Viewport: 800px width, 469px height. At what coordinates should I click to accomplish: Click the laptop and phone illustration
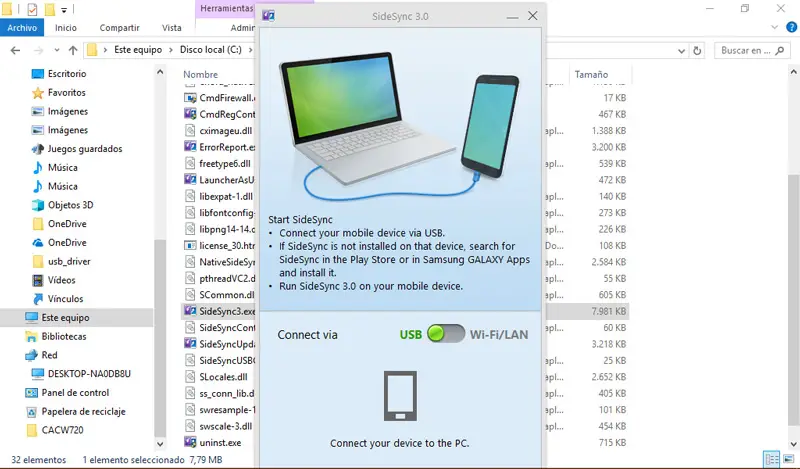[x=399, y=126]
